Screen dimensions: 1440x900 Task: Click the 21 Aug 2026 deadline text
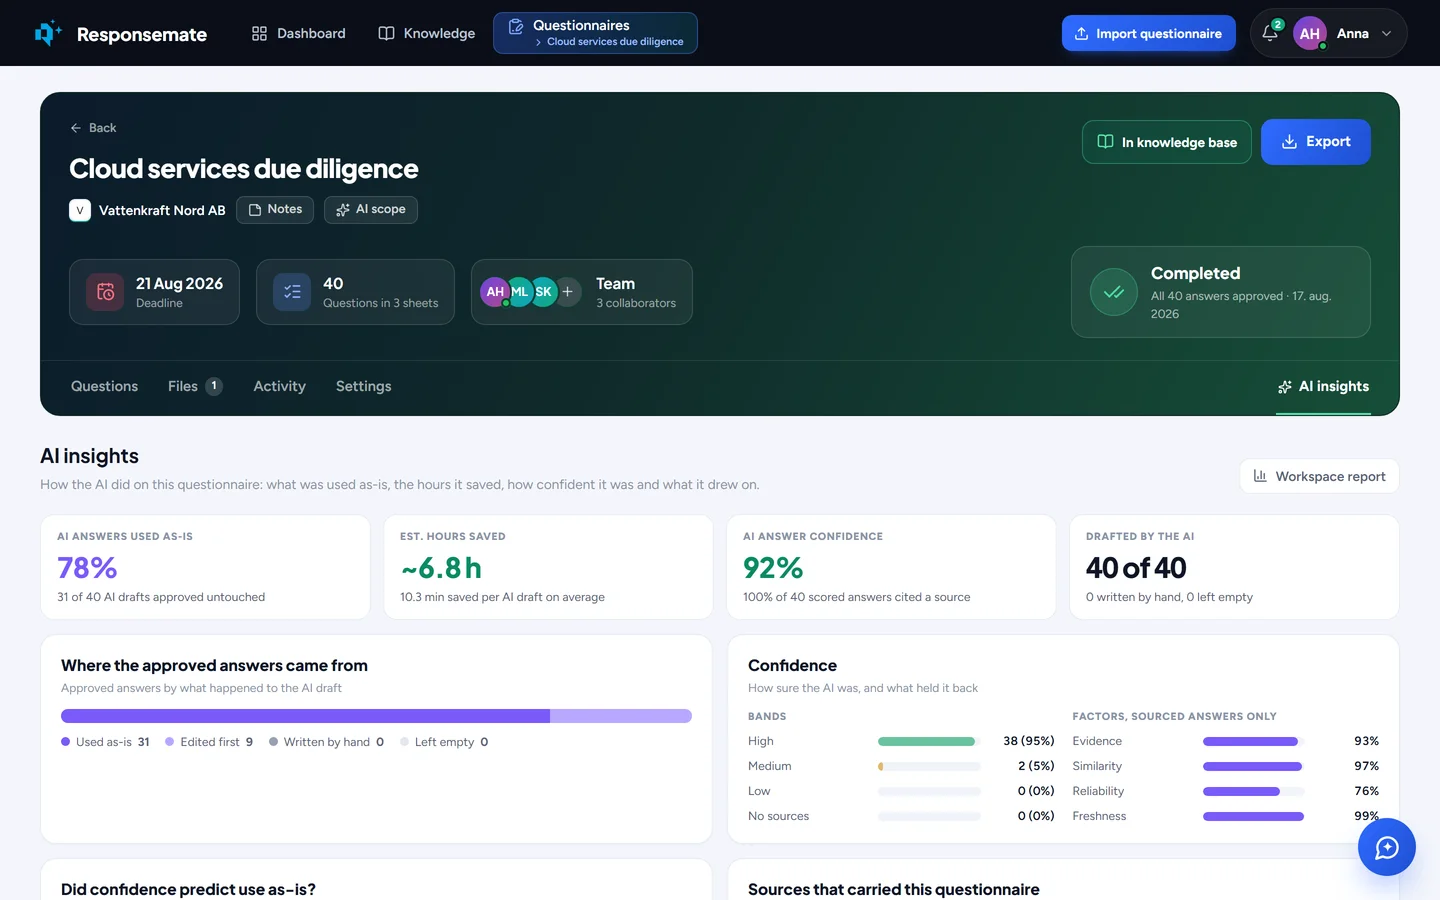179,284
